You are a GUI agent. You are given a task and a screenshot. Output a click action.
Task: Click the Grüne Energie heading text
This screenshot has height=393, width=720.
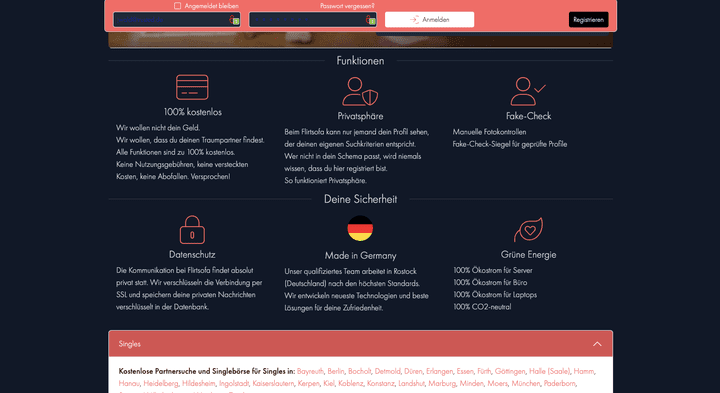(x=528, y=255)
